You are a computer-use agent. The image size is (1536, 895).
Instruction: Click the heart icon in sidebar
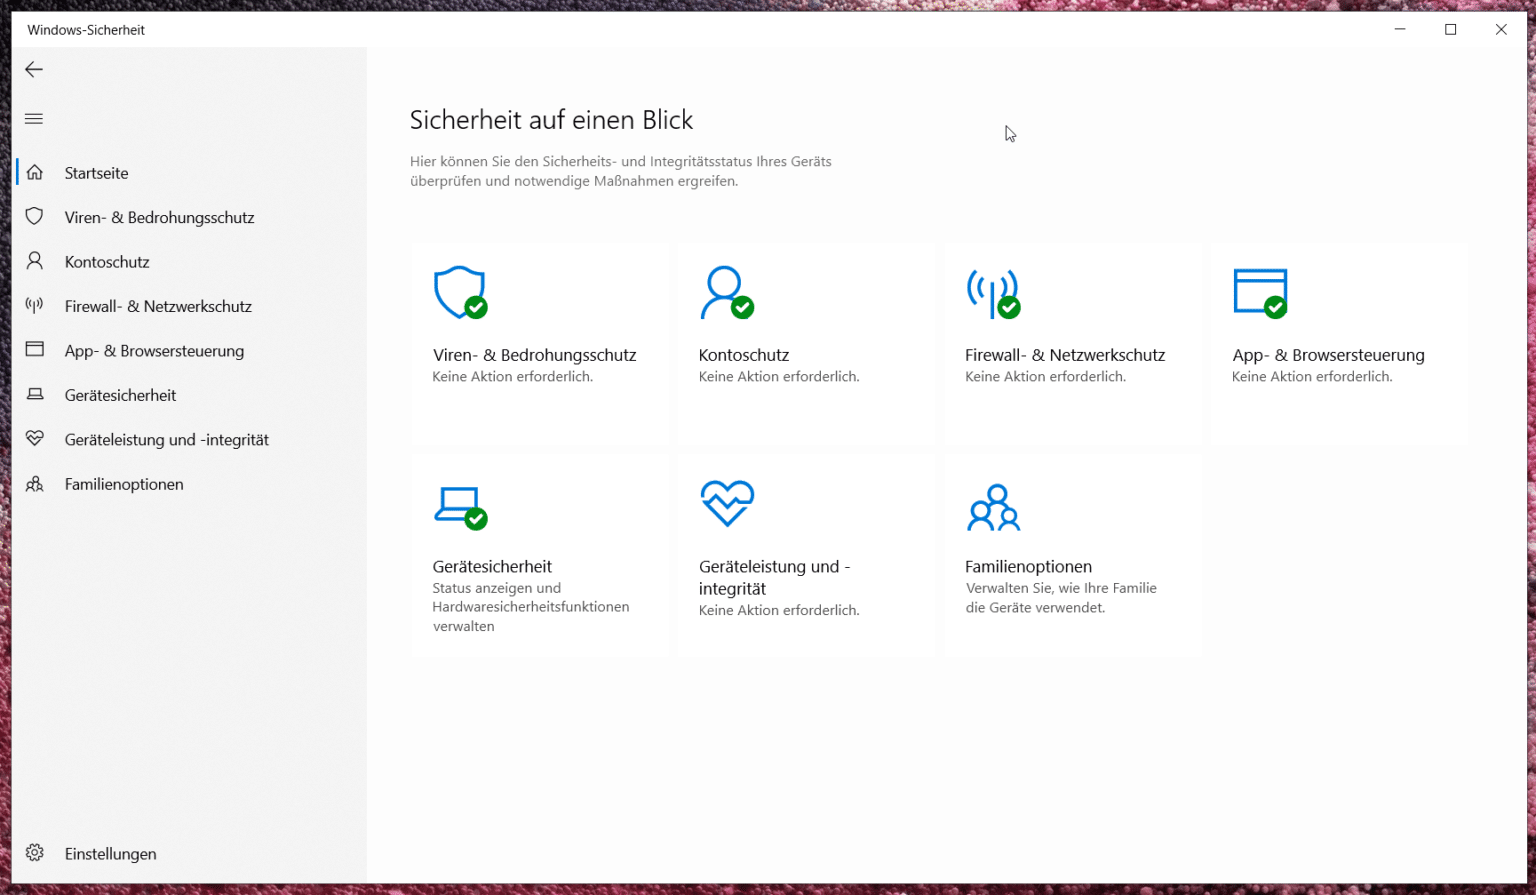35,438
